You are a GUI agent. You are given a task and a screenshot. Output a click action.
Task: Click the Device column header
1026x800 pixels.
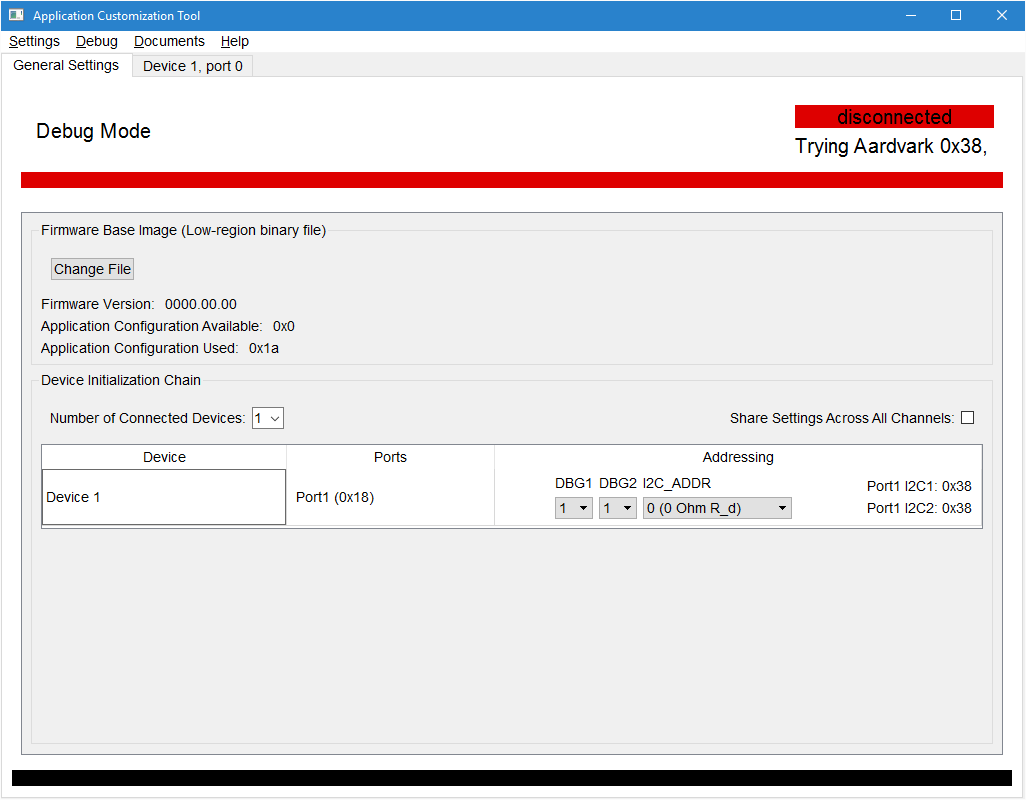[164, 457]
